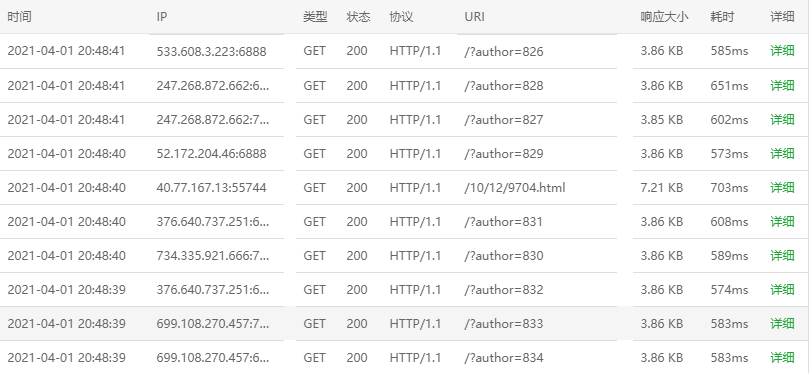The width and height of the screenshot is (809, 373).
Task: Open 详细 link for author=833 row
Action: pos(782,323)
